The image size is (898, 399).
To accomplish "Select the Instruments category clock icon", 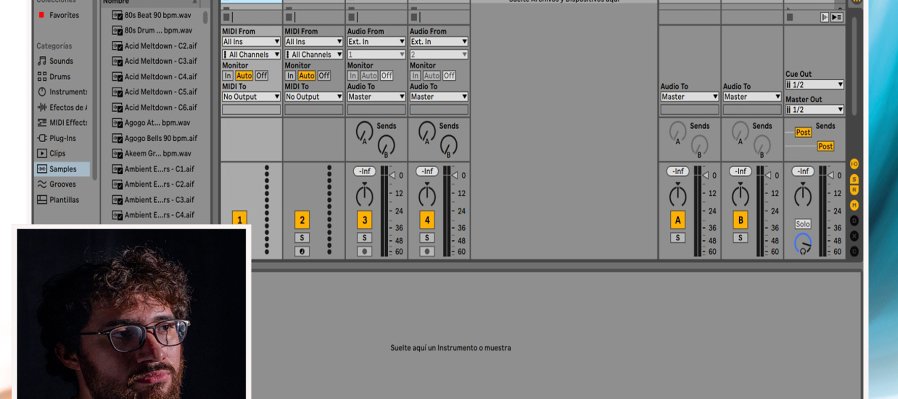I will pyautogui.click(x=42, y=92).
